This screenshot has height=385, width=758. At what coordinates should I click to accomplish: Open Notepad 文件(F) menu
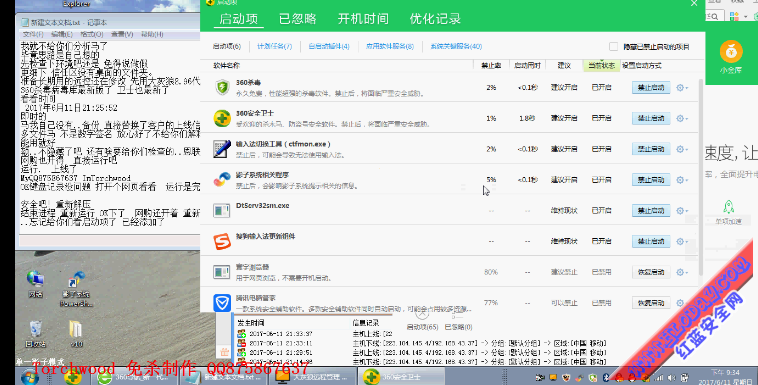pyautogui.click(x=33, y=34)
